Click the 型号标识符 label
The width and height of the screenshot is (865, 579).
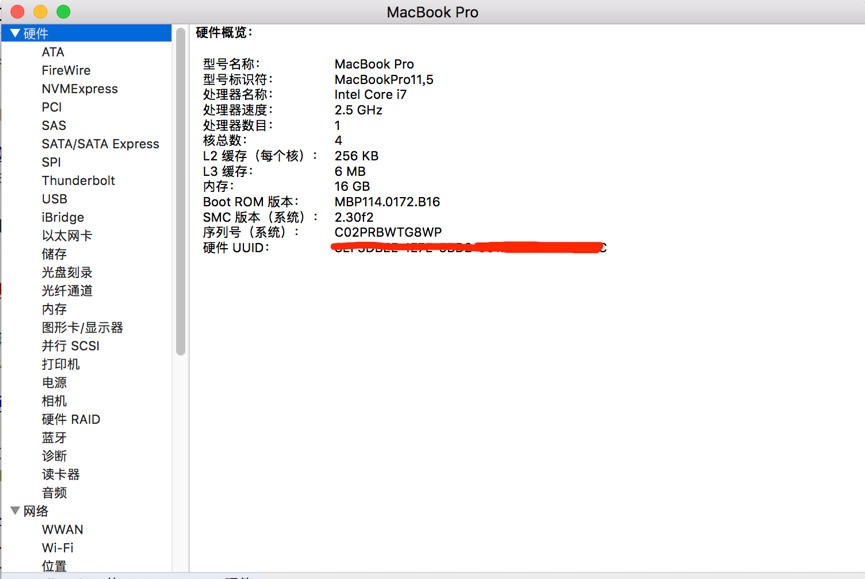pyautogui.click(x=238, y=79)
